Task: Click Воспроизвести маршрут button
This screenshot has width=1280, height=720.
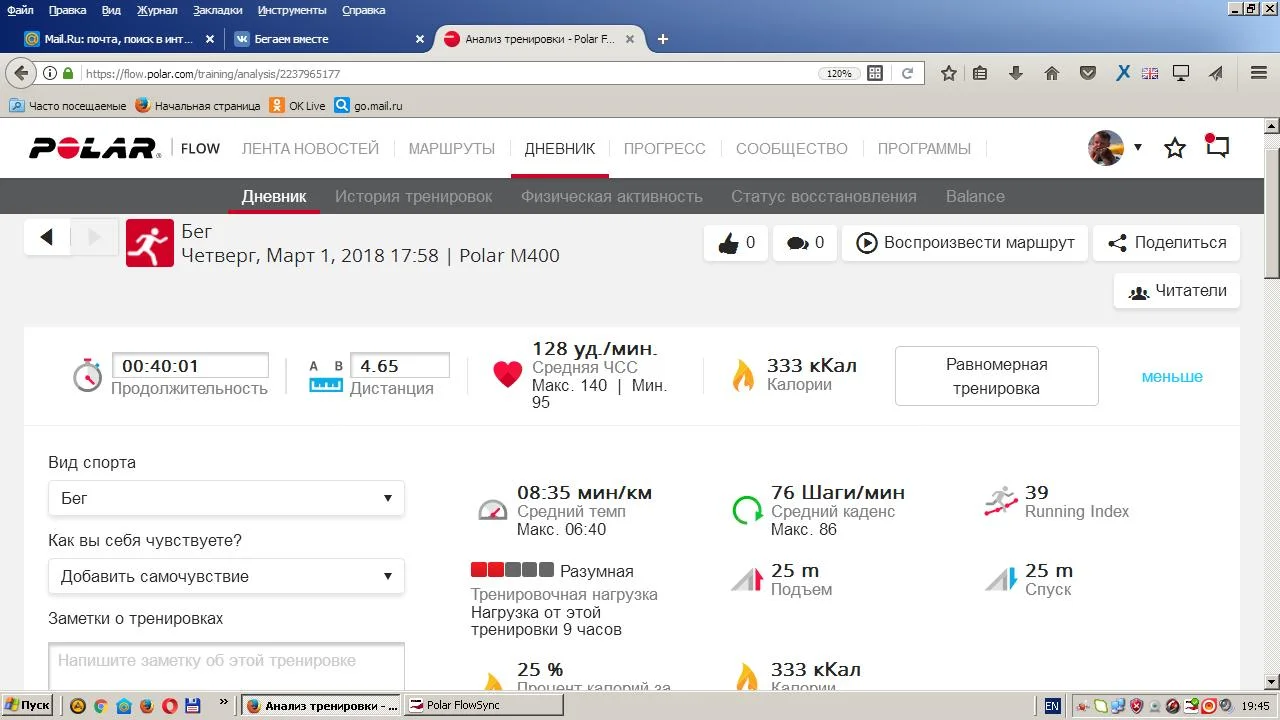Action: coord(965,243)
